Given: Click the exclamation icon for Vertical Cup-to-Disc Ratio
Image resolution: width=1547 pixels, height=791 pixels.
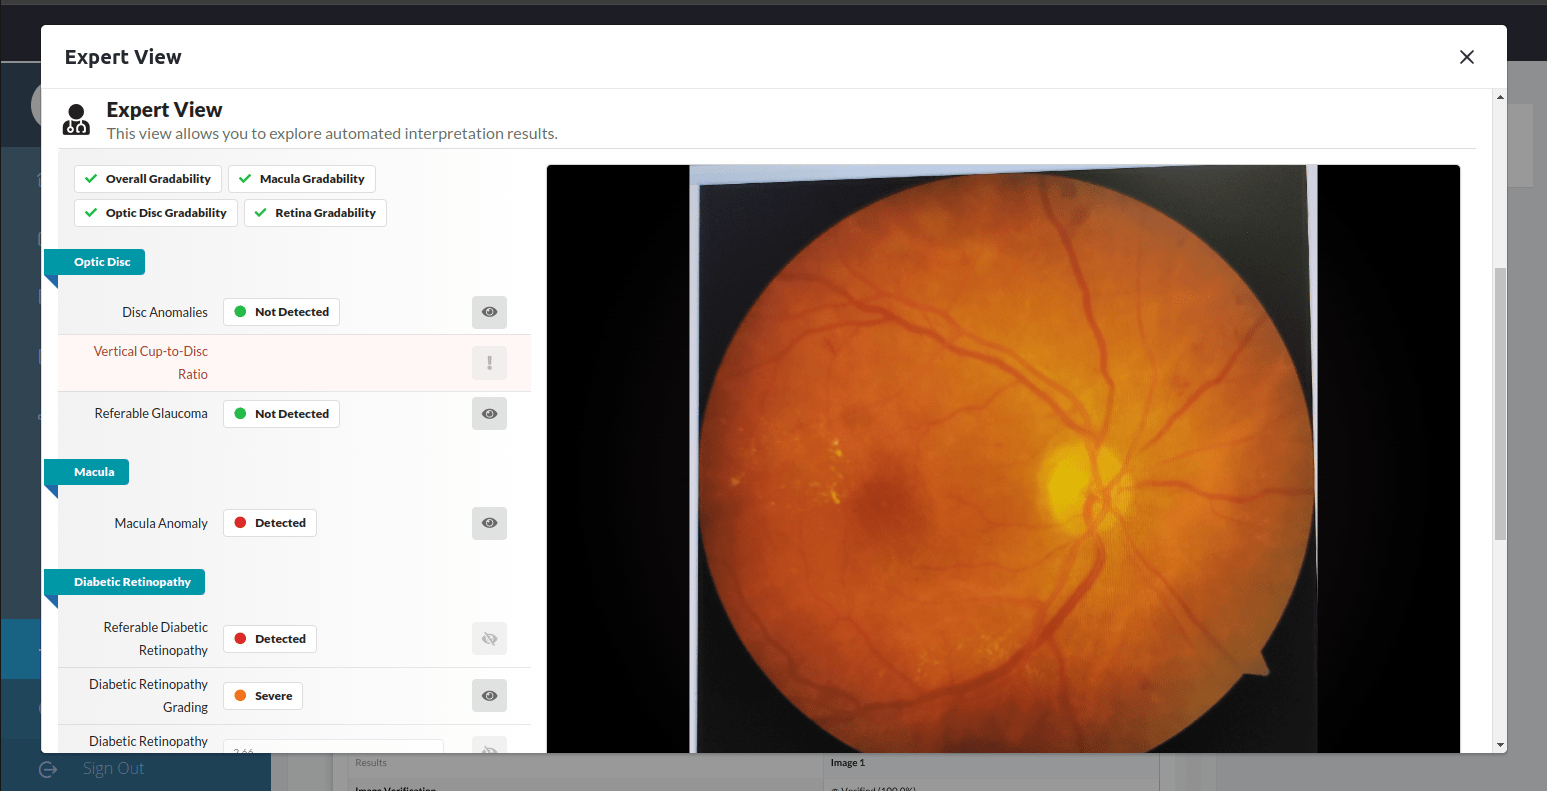Looking at the screenshot, I should [489, 363].
